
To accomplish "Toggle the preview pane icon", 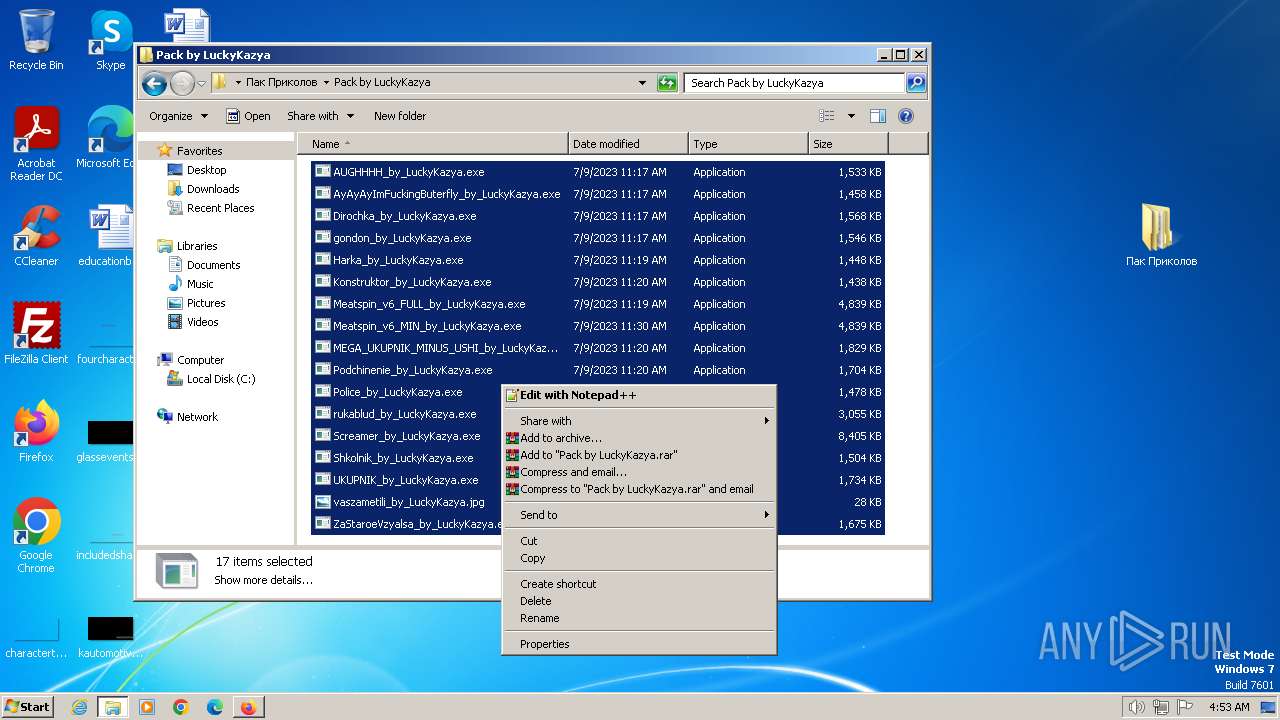I will [x=877, y=116].
